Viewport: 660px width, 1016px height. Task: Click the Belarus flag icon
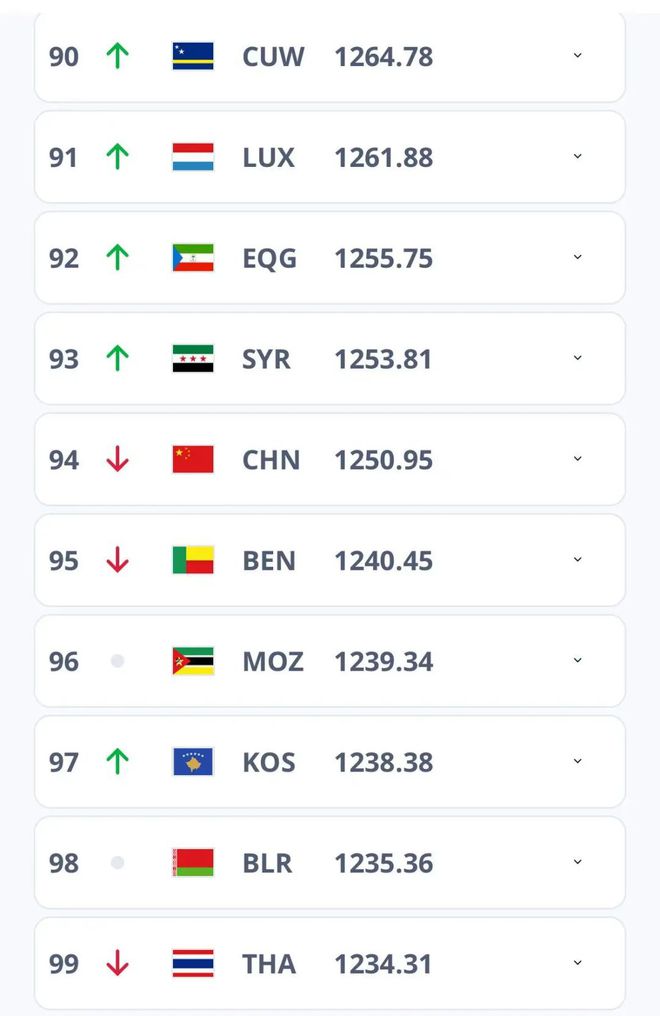pyautogui.click(x=193, y=862)
